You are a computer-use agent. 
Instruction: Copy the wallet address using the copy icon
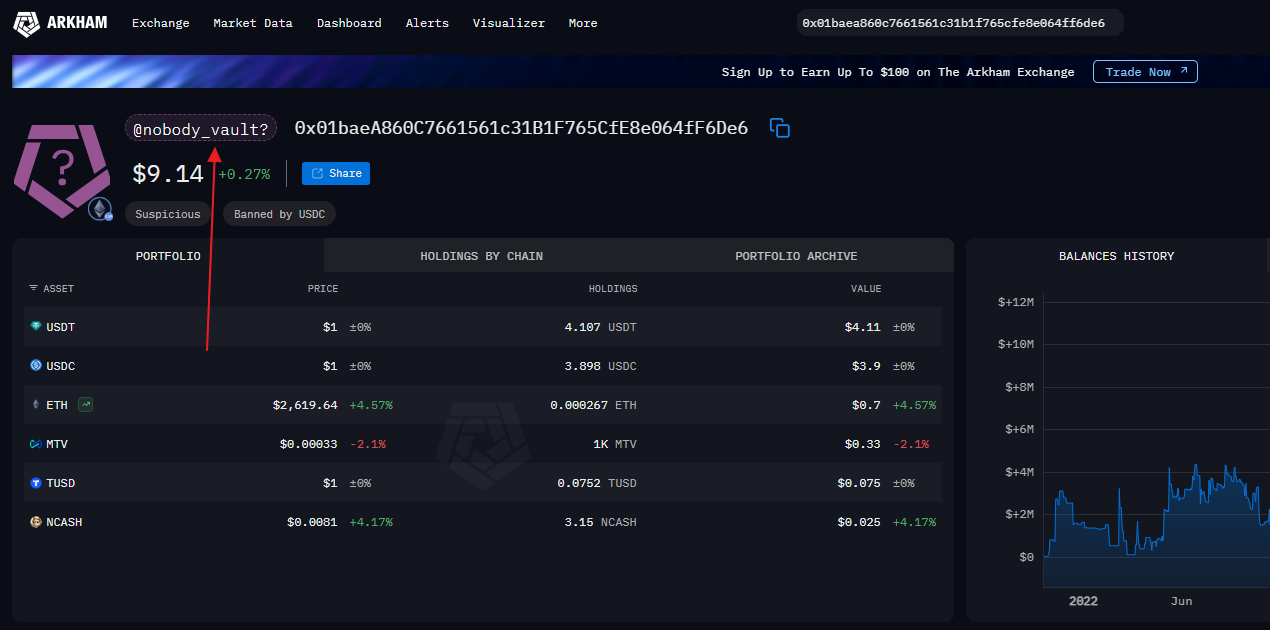pos(780,128)
